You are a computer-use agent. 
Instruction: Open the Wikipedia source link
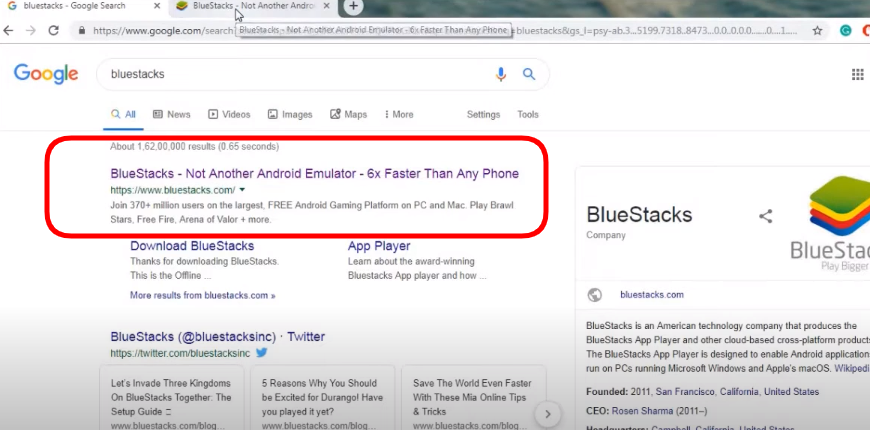pos(851,368)
